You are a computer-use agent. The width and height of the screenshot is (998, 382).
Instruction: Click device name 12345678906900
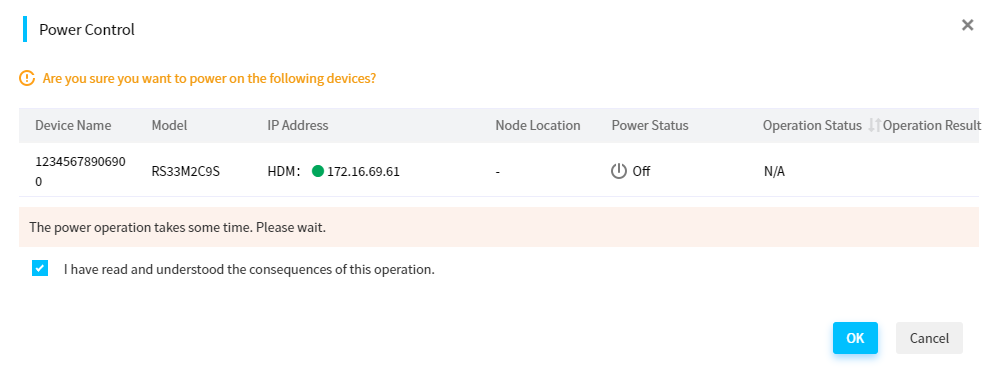click(x=80, y=171)
